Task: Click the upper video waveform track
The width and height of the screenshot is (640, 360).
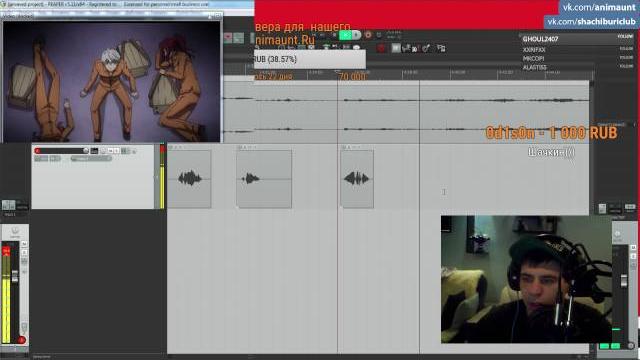Action: coord(406,99)
